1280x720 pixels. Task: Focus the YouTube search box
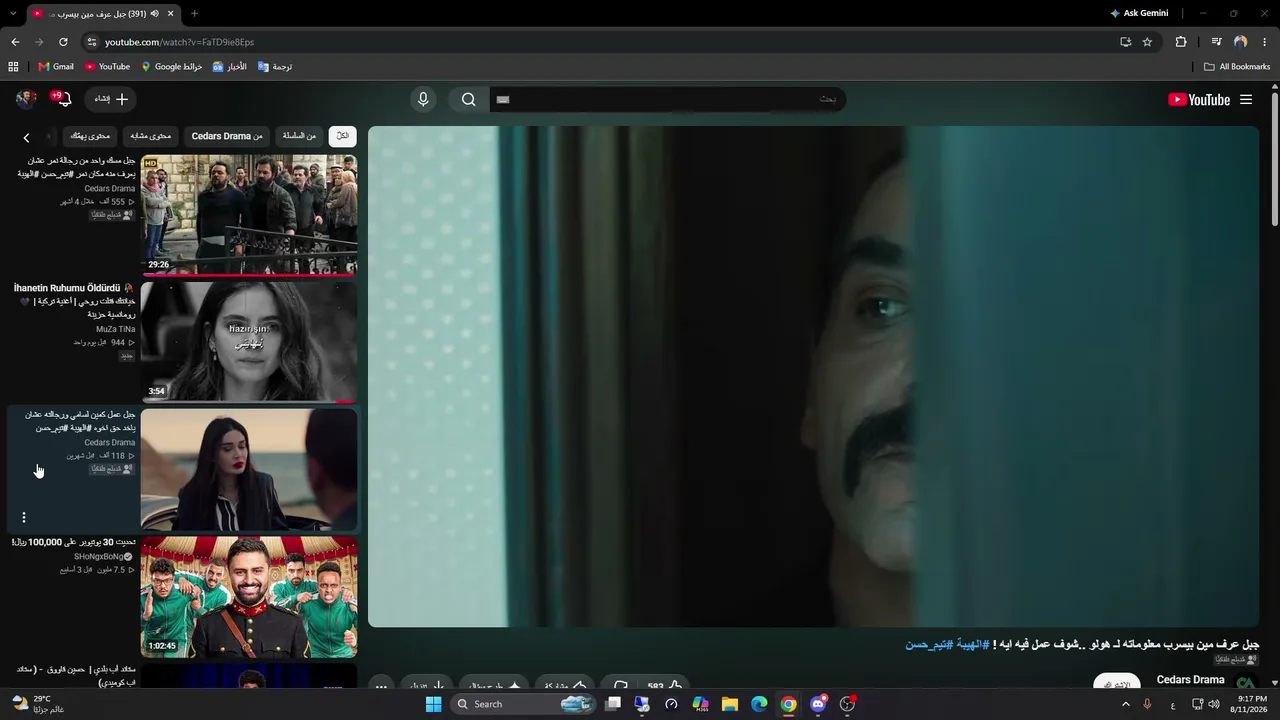(x=667, y=99)
